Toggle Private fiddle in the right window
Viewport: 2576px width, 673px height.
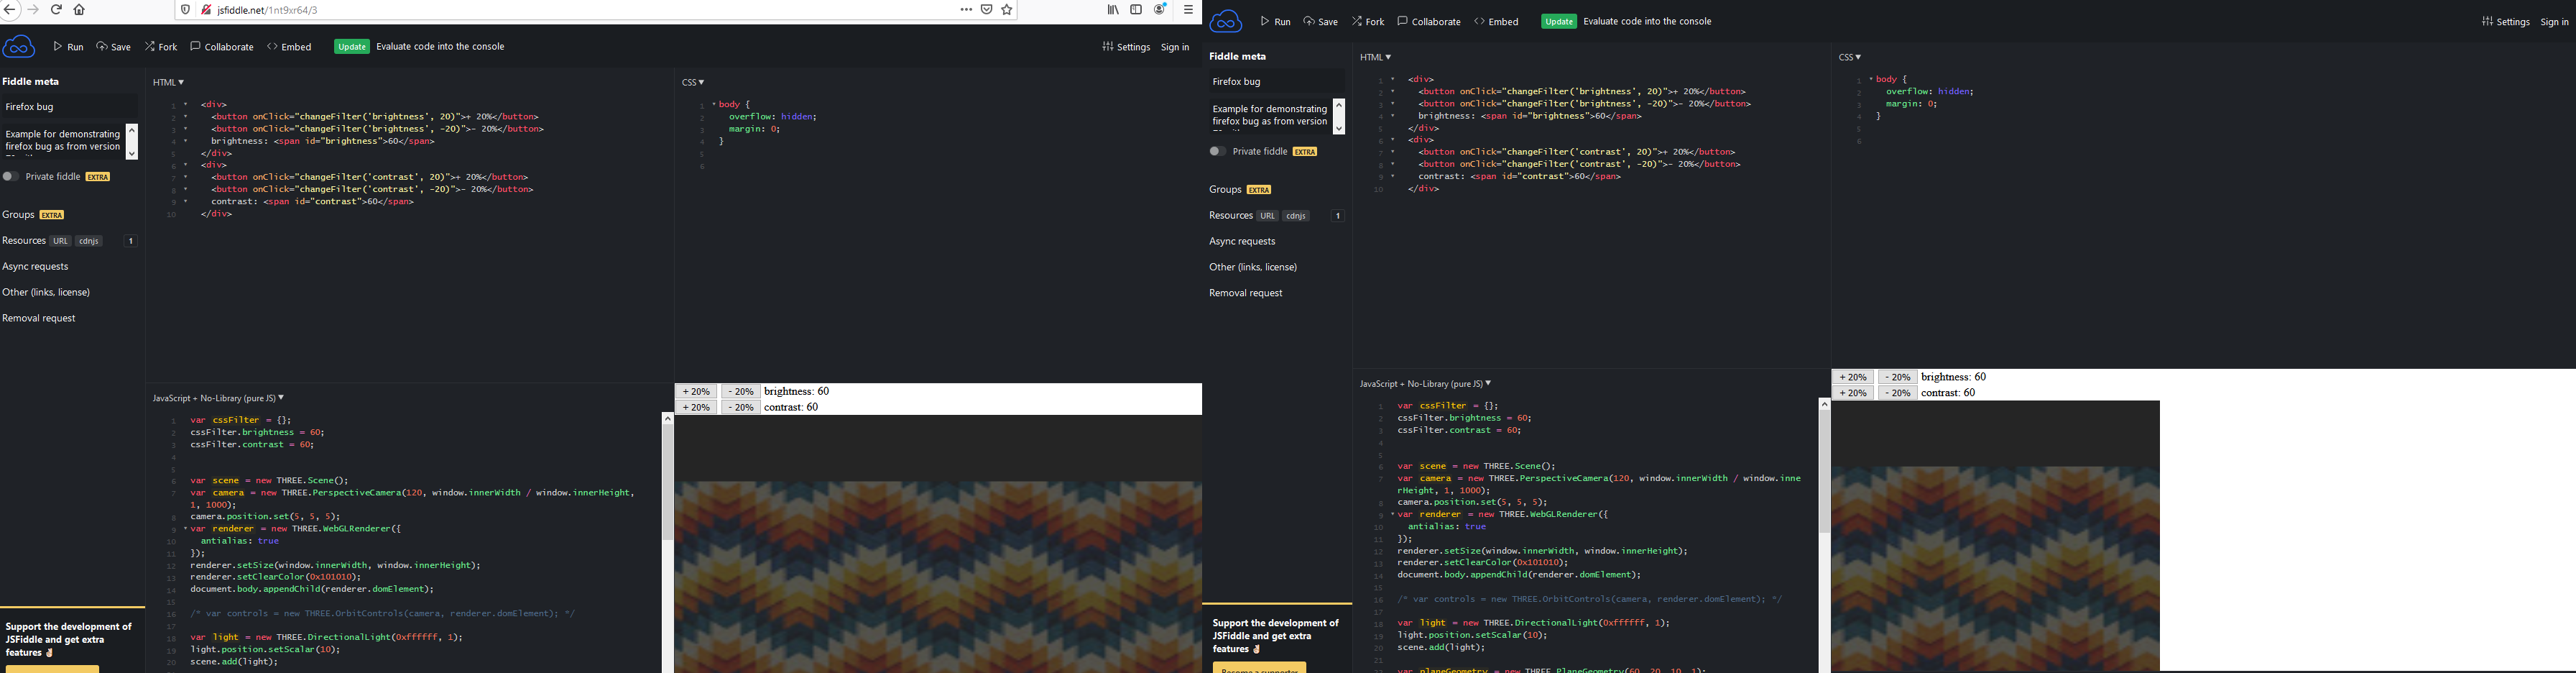point(1217,151)
